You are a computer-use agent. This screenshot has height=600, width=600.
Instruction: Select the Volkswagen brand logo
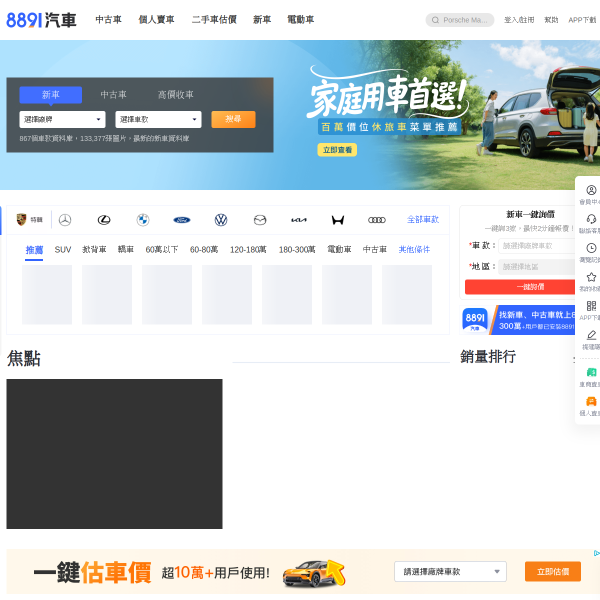221,220
